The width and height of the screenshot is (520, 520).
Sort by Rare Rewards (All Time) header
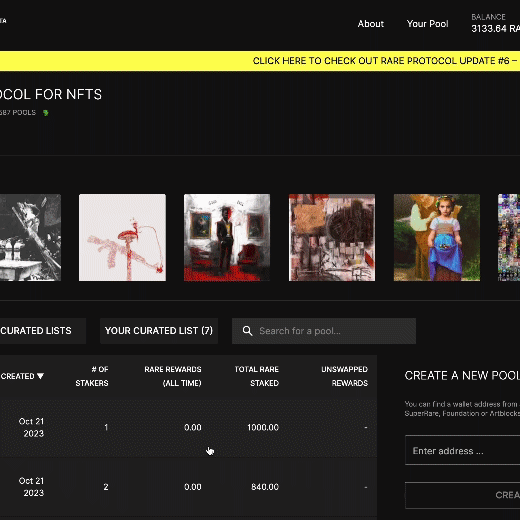pyautogui.click(x=173, y=376)
